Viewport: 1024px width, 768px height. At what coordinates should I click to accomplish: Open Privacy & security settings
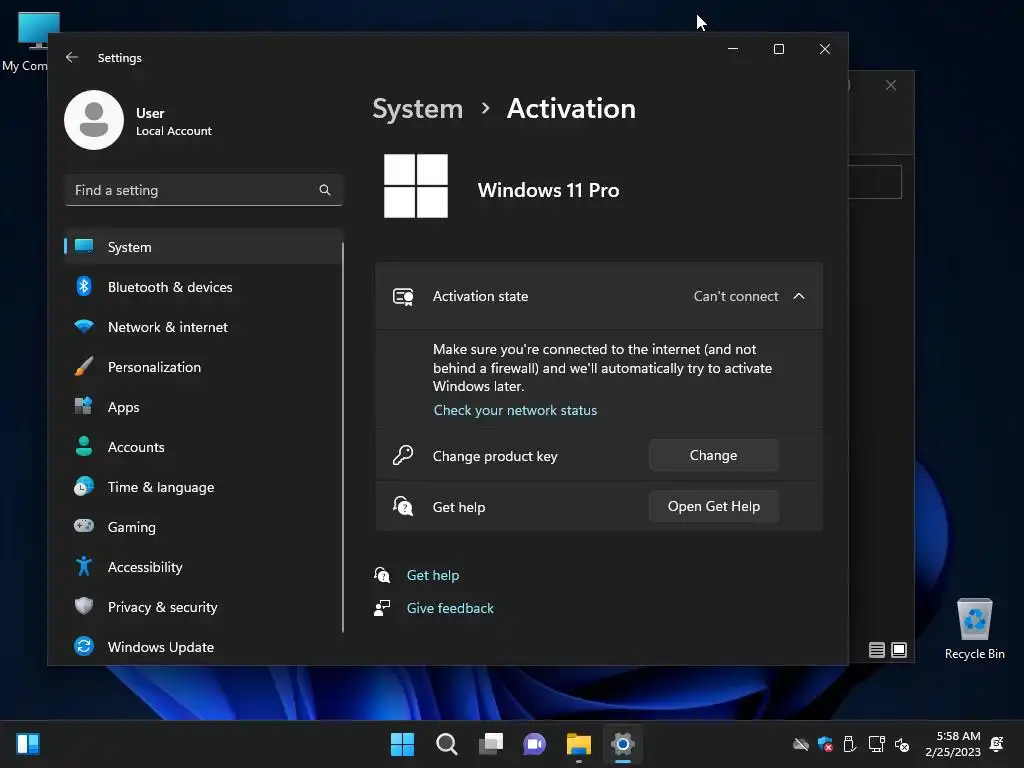pyautogui.click(x=203, y=607)
